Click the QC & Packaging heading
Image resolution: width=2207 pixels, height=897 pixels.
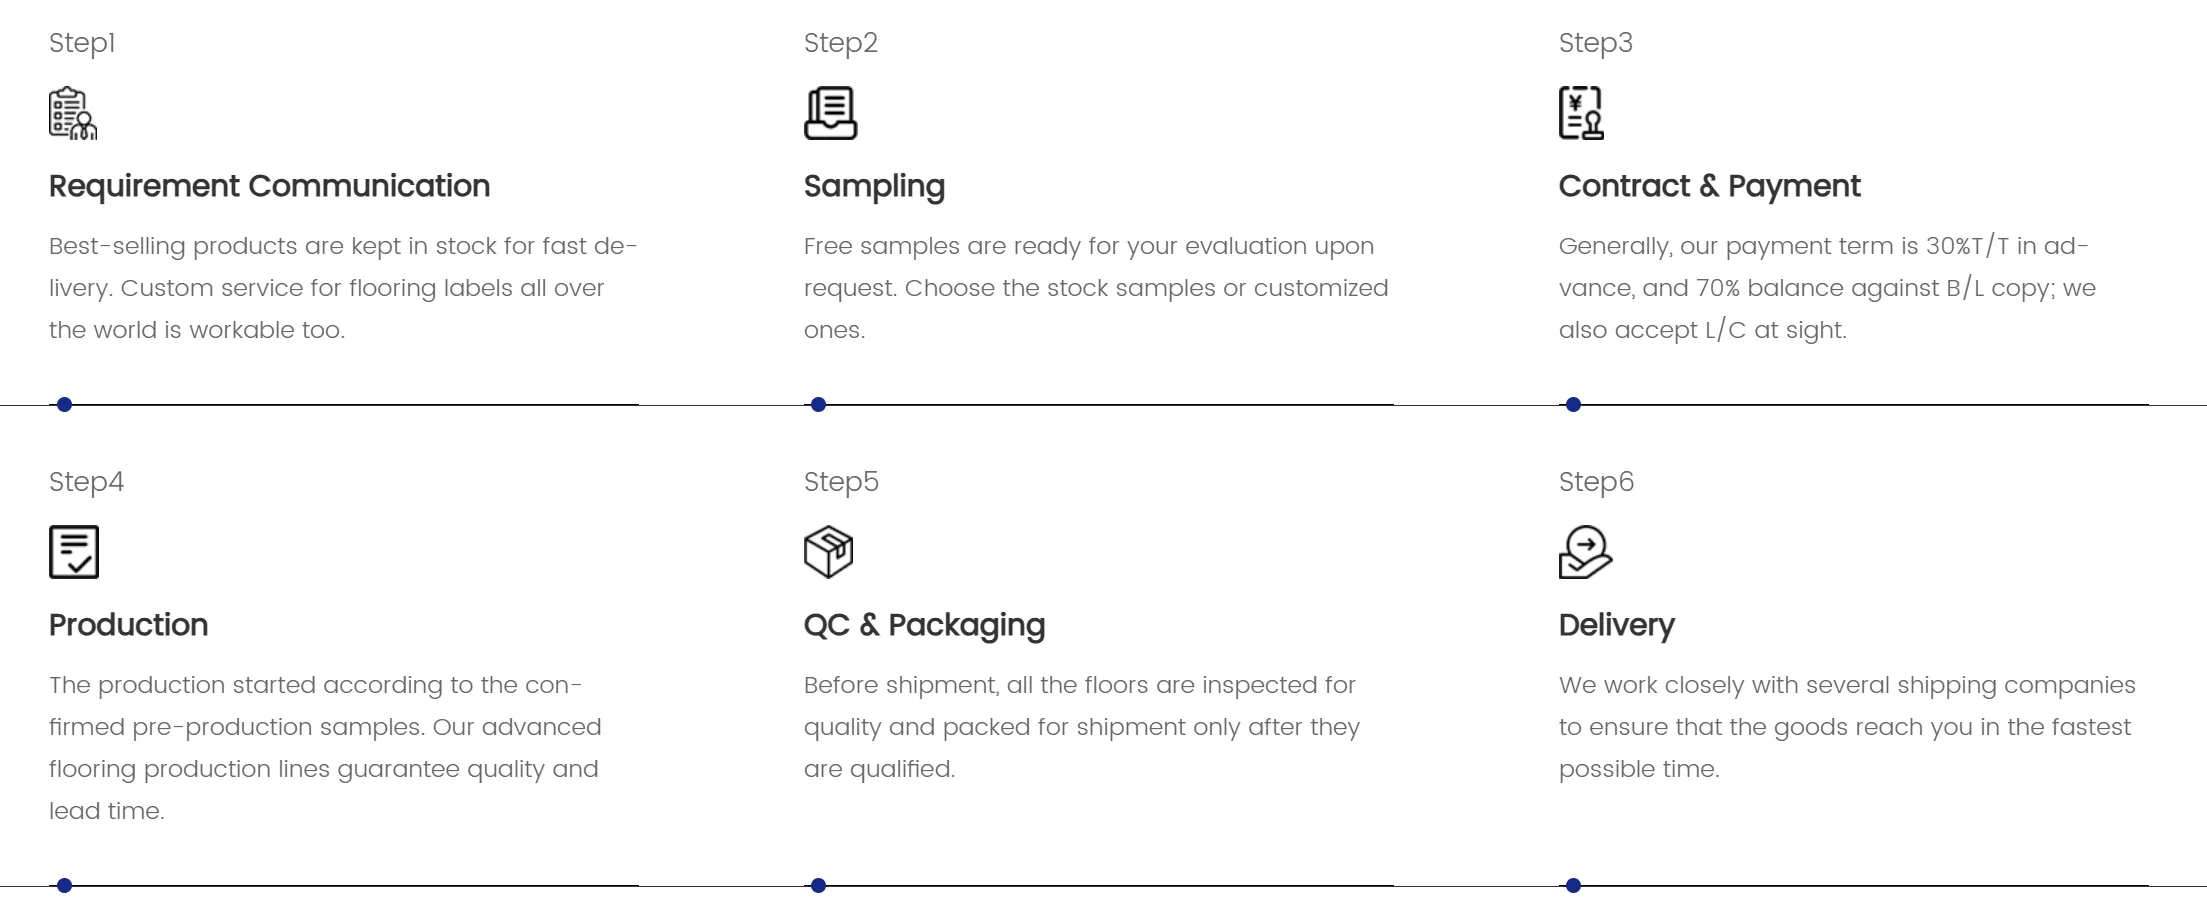pyautogui.click(x=924, y=626)
